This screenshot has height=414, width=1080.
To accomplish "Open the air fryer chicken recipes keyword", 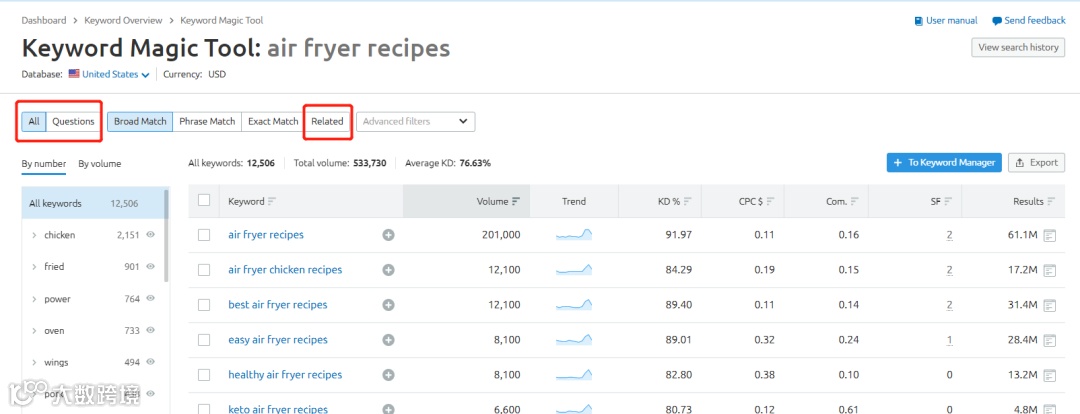I will [285, 270].
